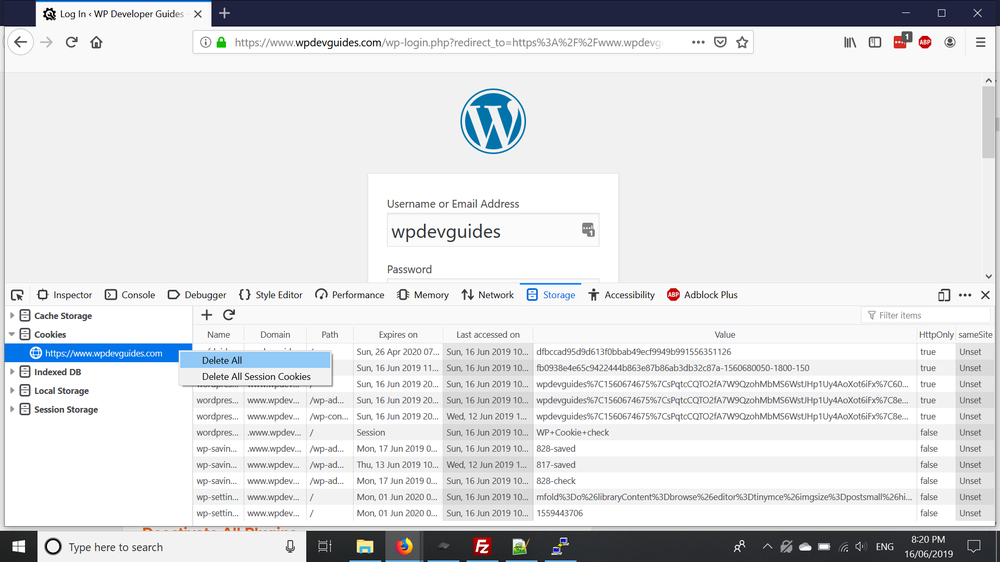Select the cookie row with value WP+Cookie+check
Viewport: 1000px width, 562px height.
[x=593, y=433]
